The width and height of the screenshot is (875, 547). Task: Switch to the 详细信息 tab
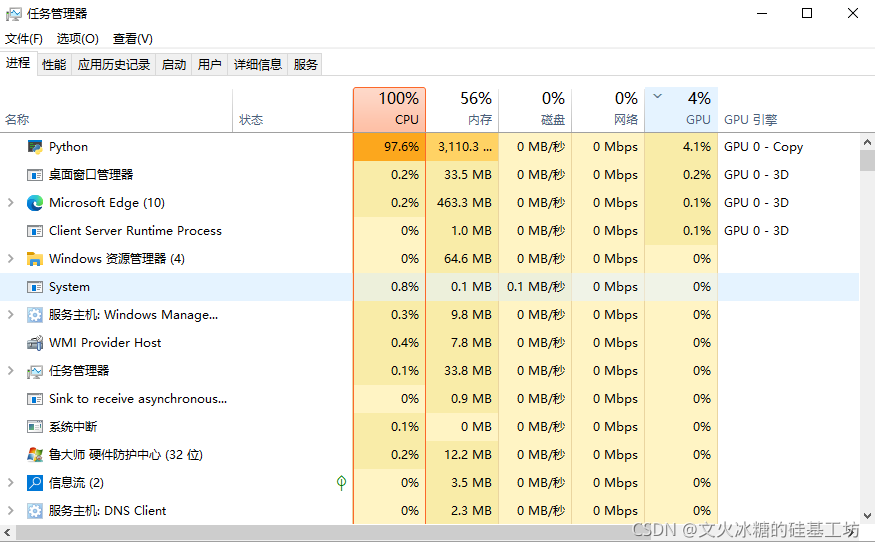click(258, 65)
